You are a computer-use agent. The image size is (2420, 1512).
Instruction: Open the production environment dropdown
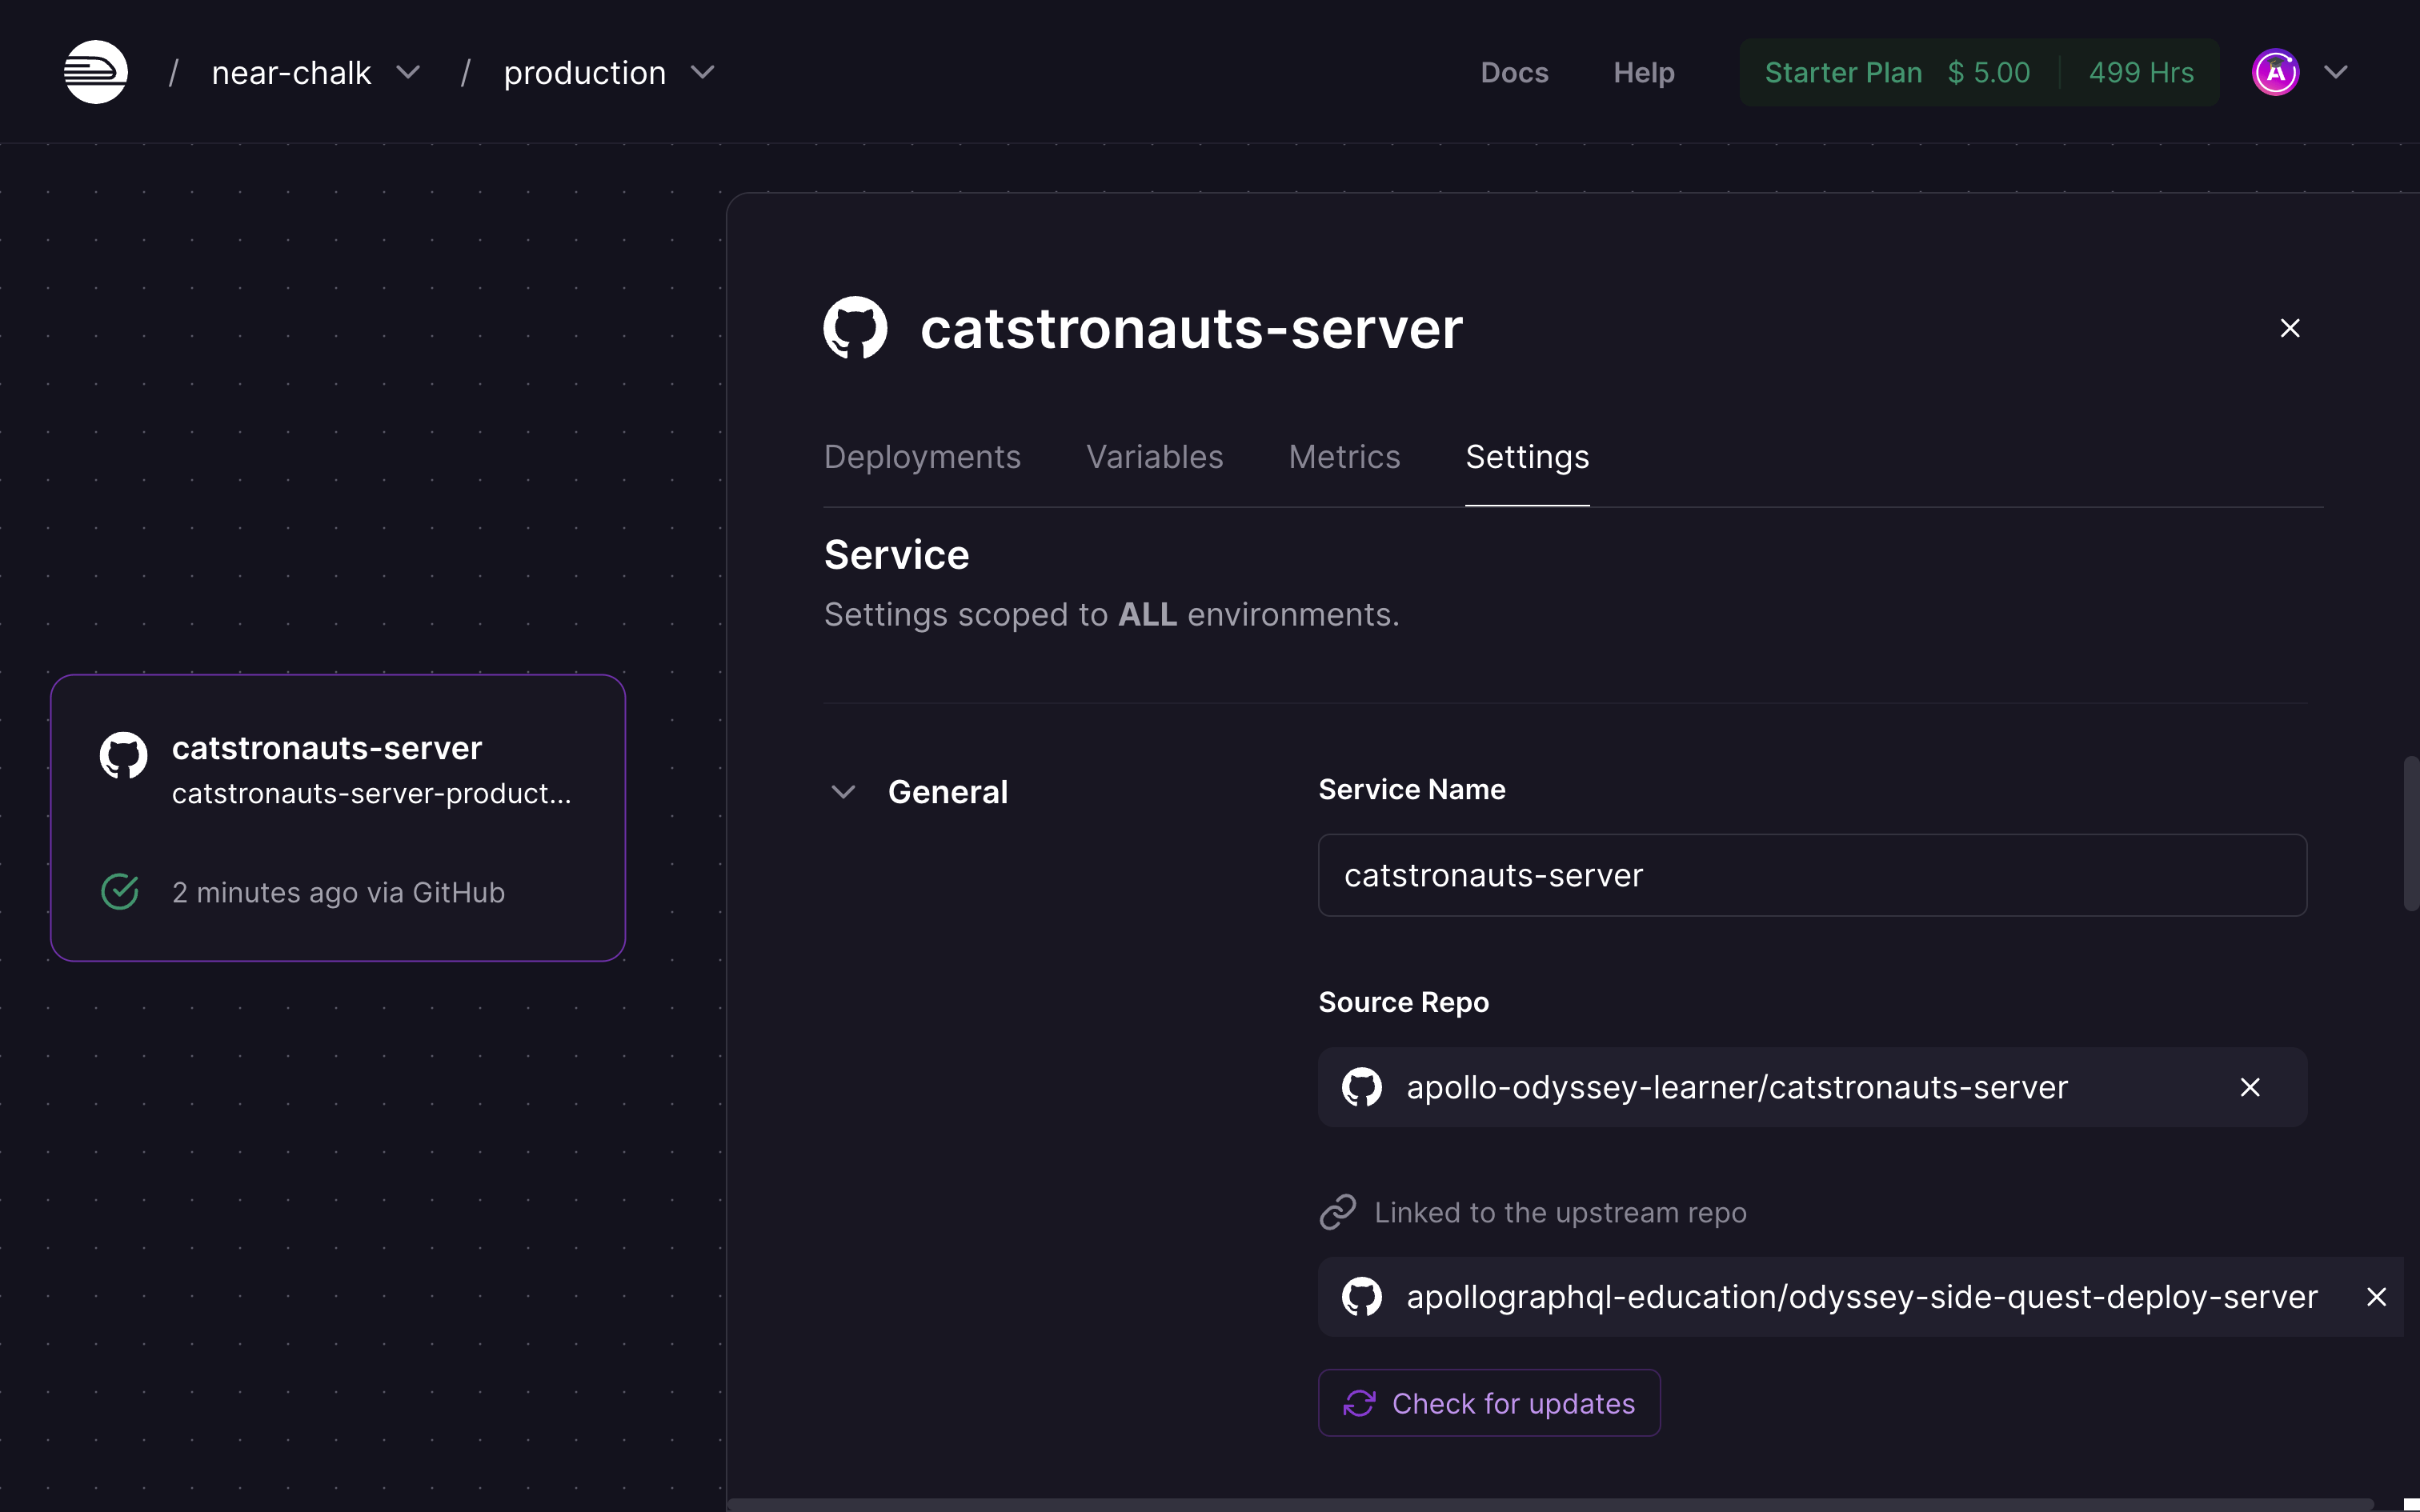click(x=703, y=71)
